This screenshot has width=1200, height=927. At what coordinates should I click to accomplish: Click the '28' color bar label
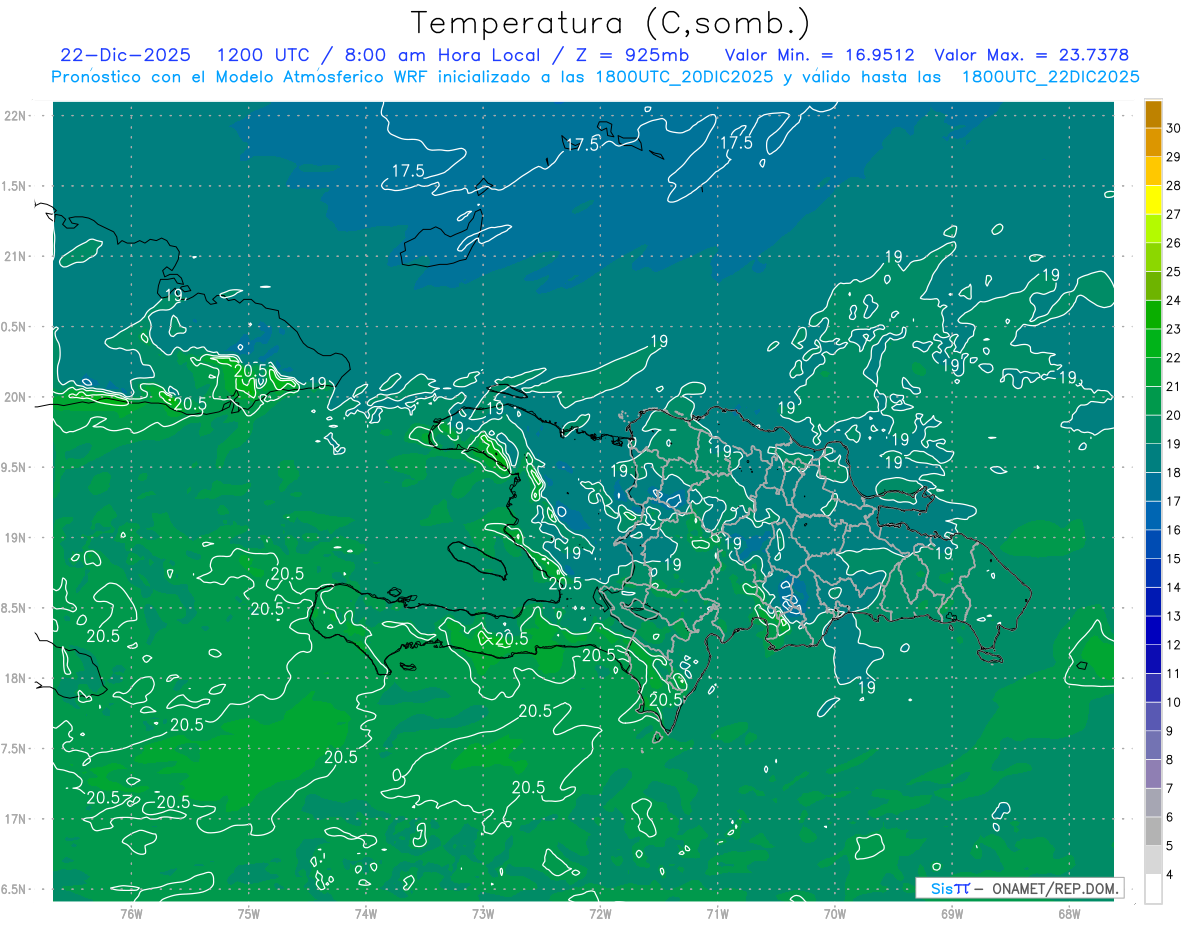click(1174, 186)
